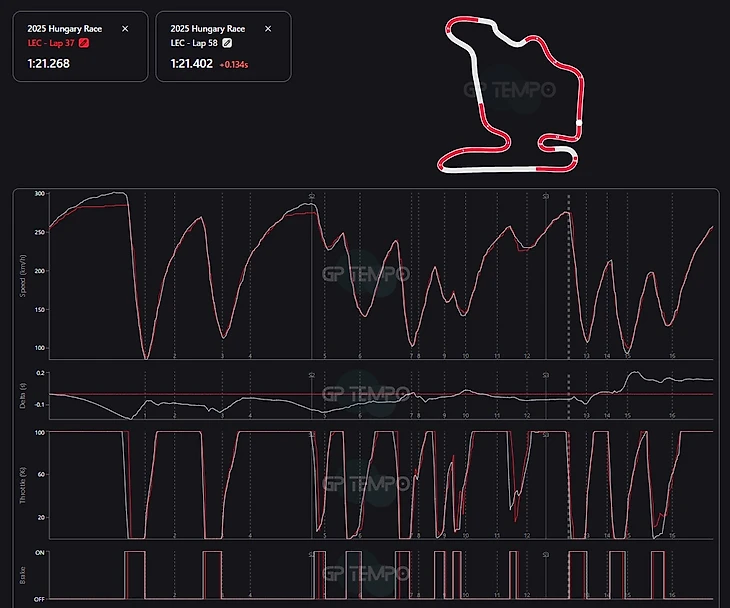Click the 150 value on the speed axis
Viewport: 730px width, 608px height.
pyautogui.click(x=40, y=310)
